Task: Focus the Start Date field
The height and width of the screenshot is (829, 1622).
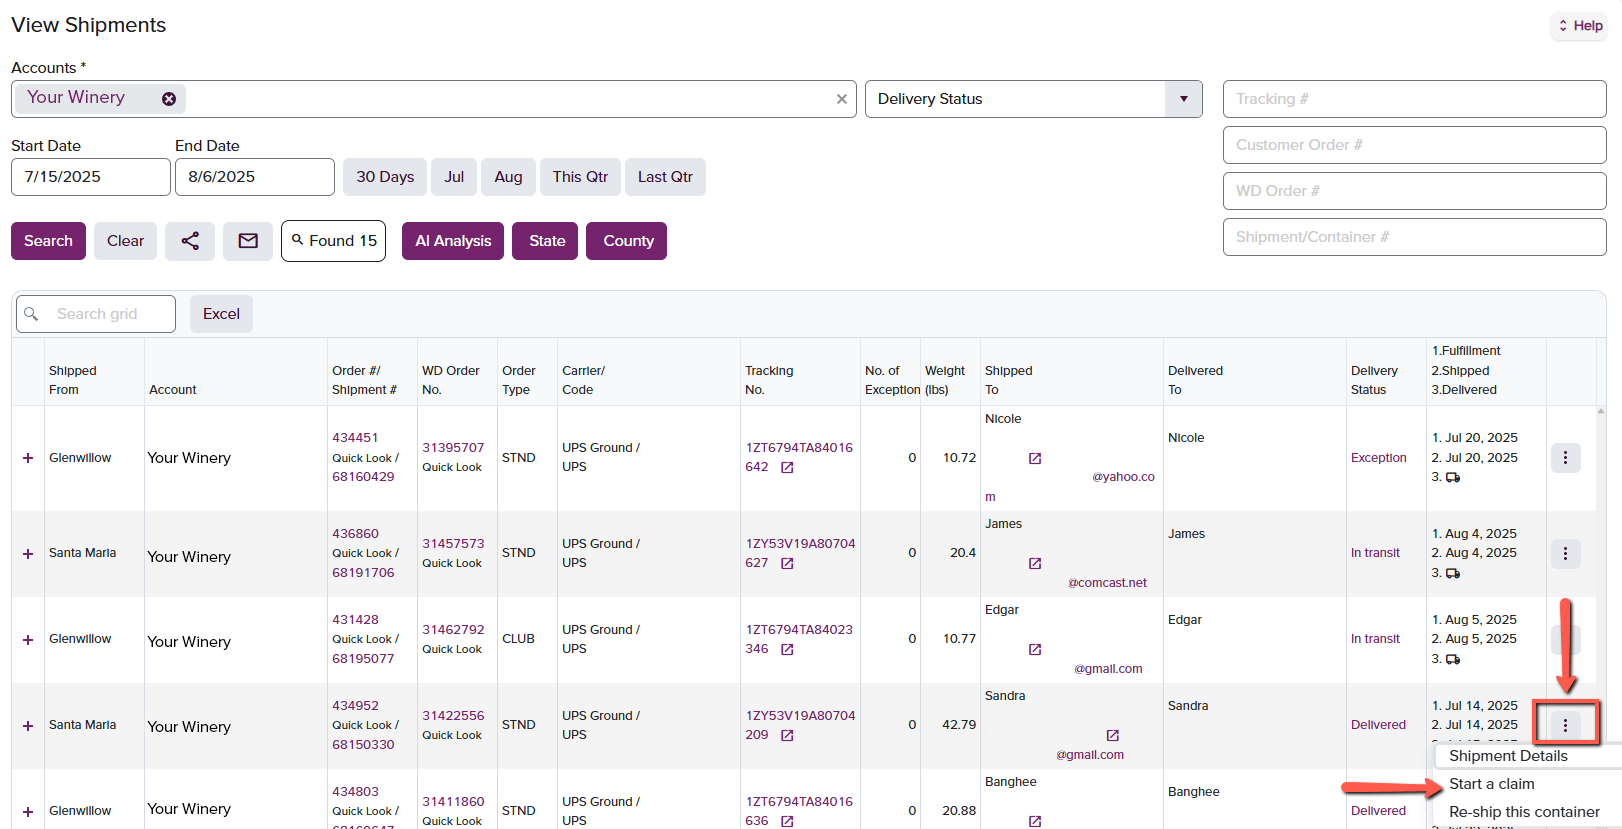Action: click(91, 177)
